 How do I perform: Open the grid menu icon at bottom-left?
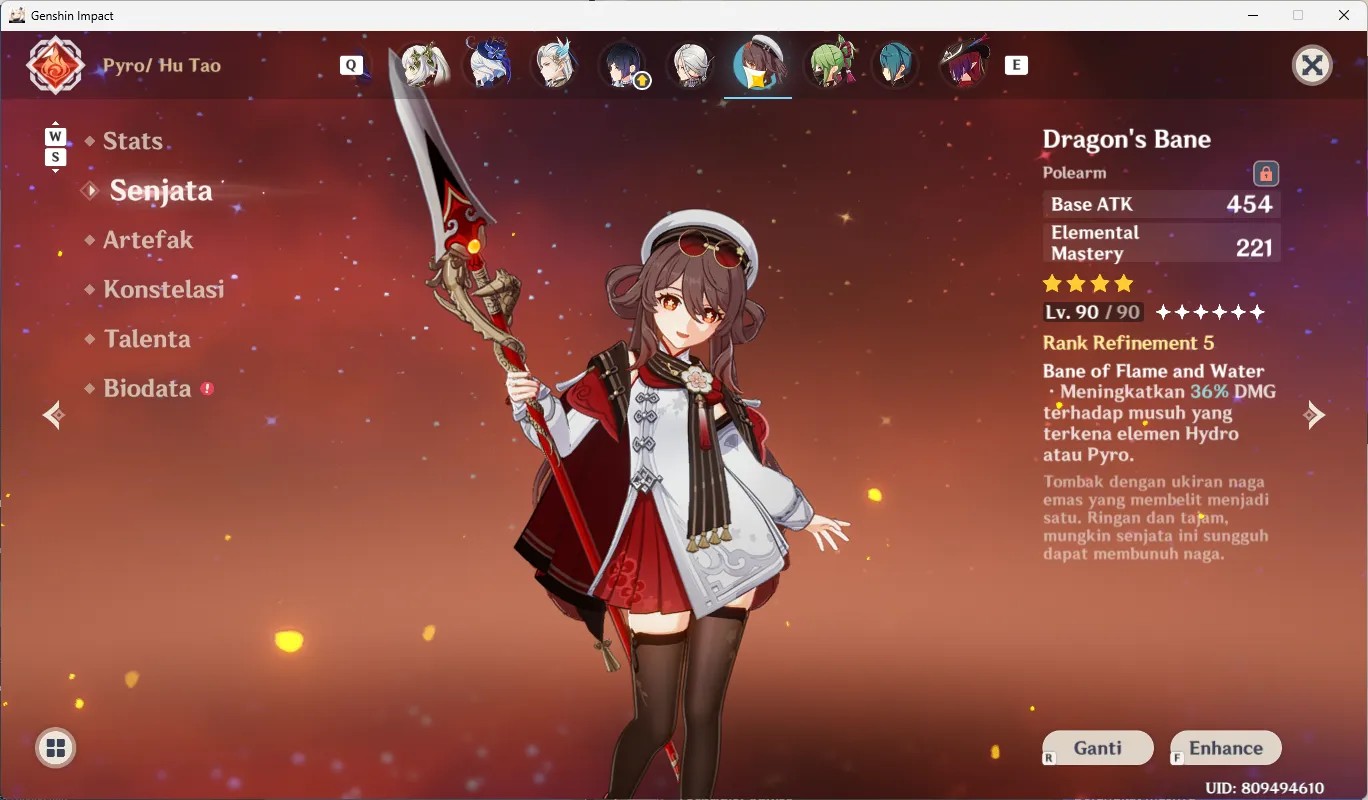55,748
